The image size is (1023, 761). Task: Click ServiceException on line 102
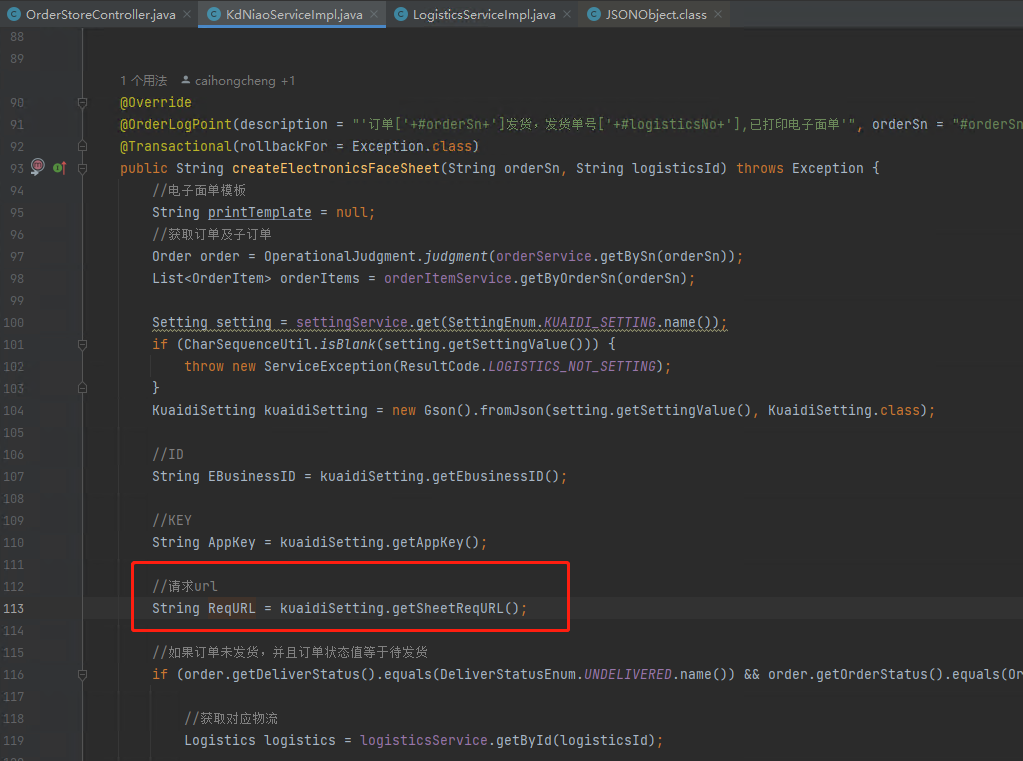coord(328,366)
